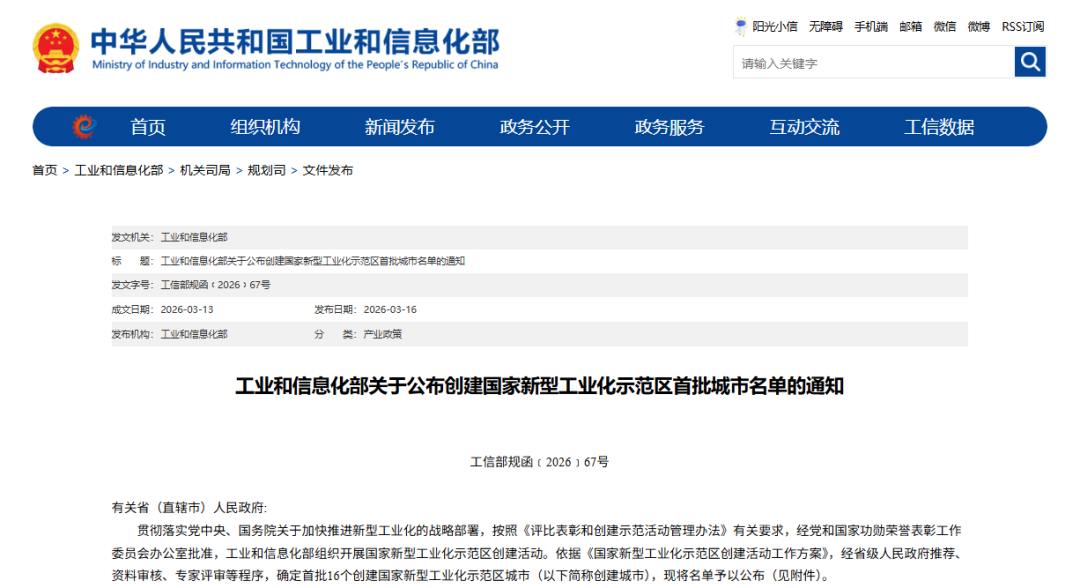Open the 微信 WeChat link

click(x=944, y=27)
